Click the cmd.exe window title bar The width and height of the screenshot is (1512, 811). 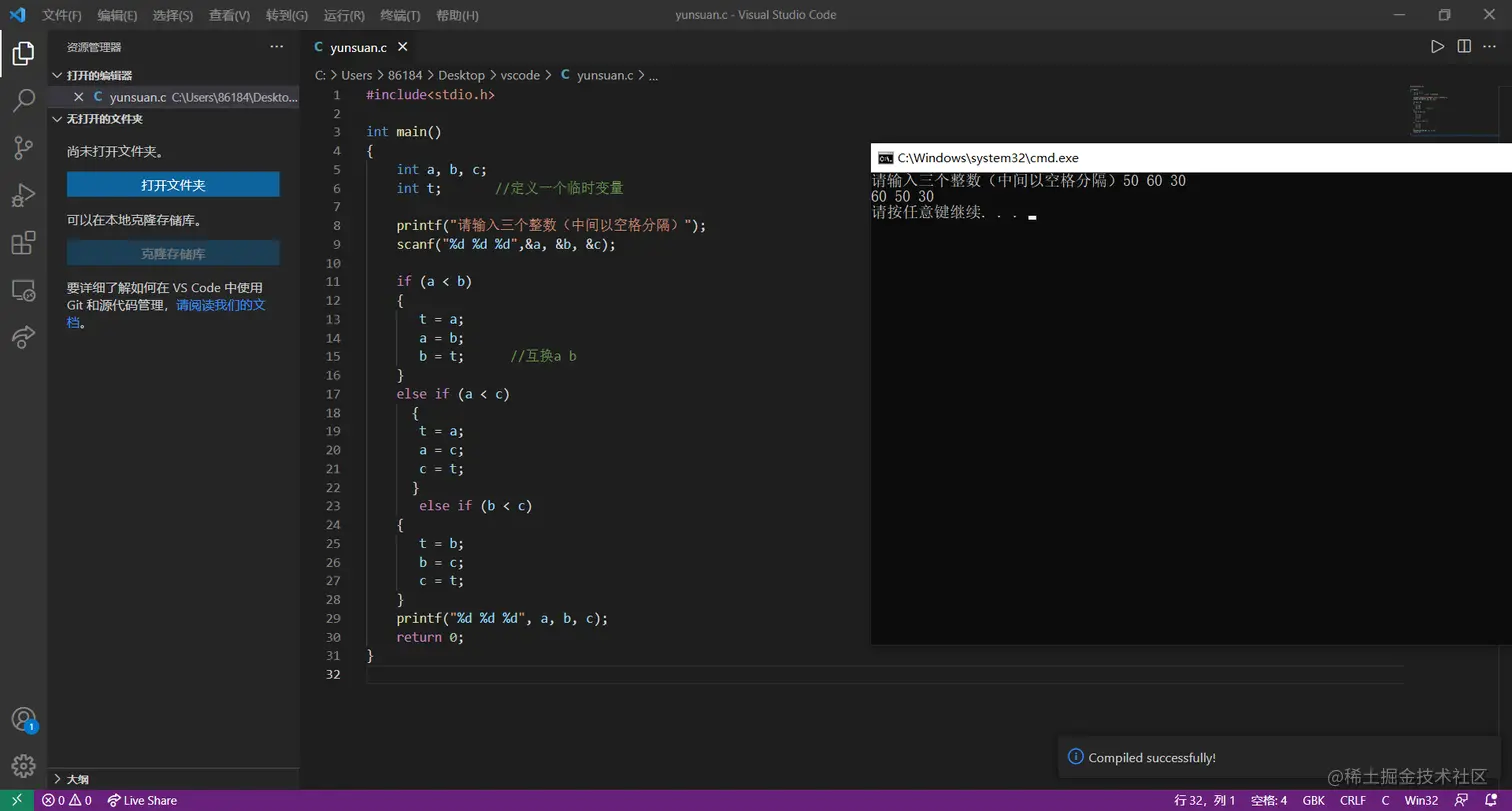click(x=1191, y=158)
